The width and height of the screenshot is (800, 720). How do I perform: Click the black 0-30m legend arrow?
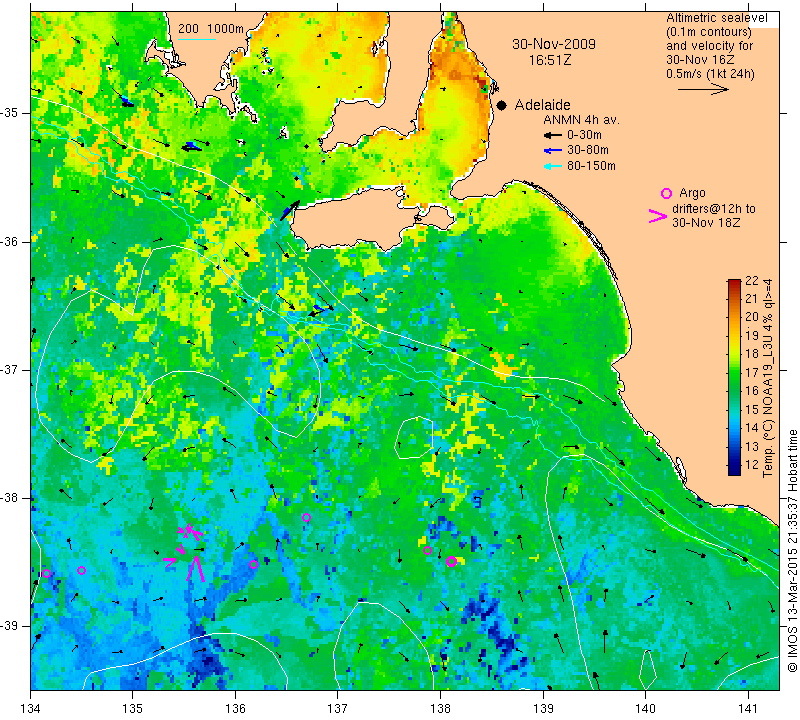pos(552,135)
